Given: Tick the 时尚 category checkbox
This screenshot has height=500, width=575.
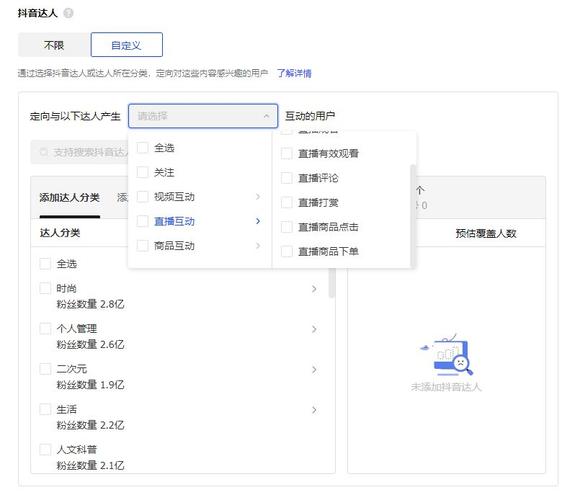Looking at the screenshot, I should [45, 288].
